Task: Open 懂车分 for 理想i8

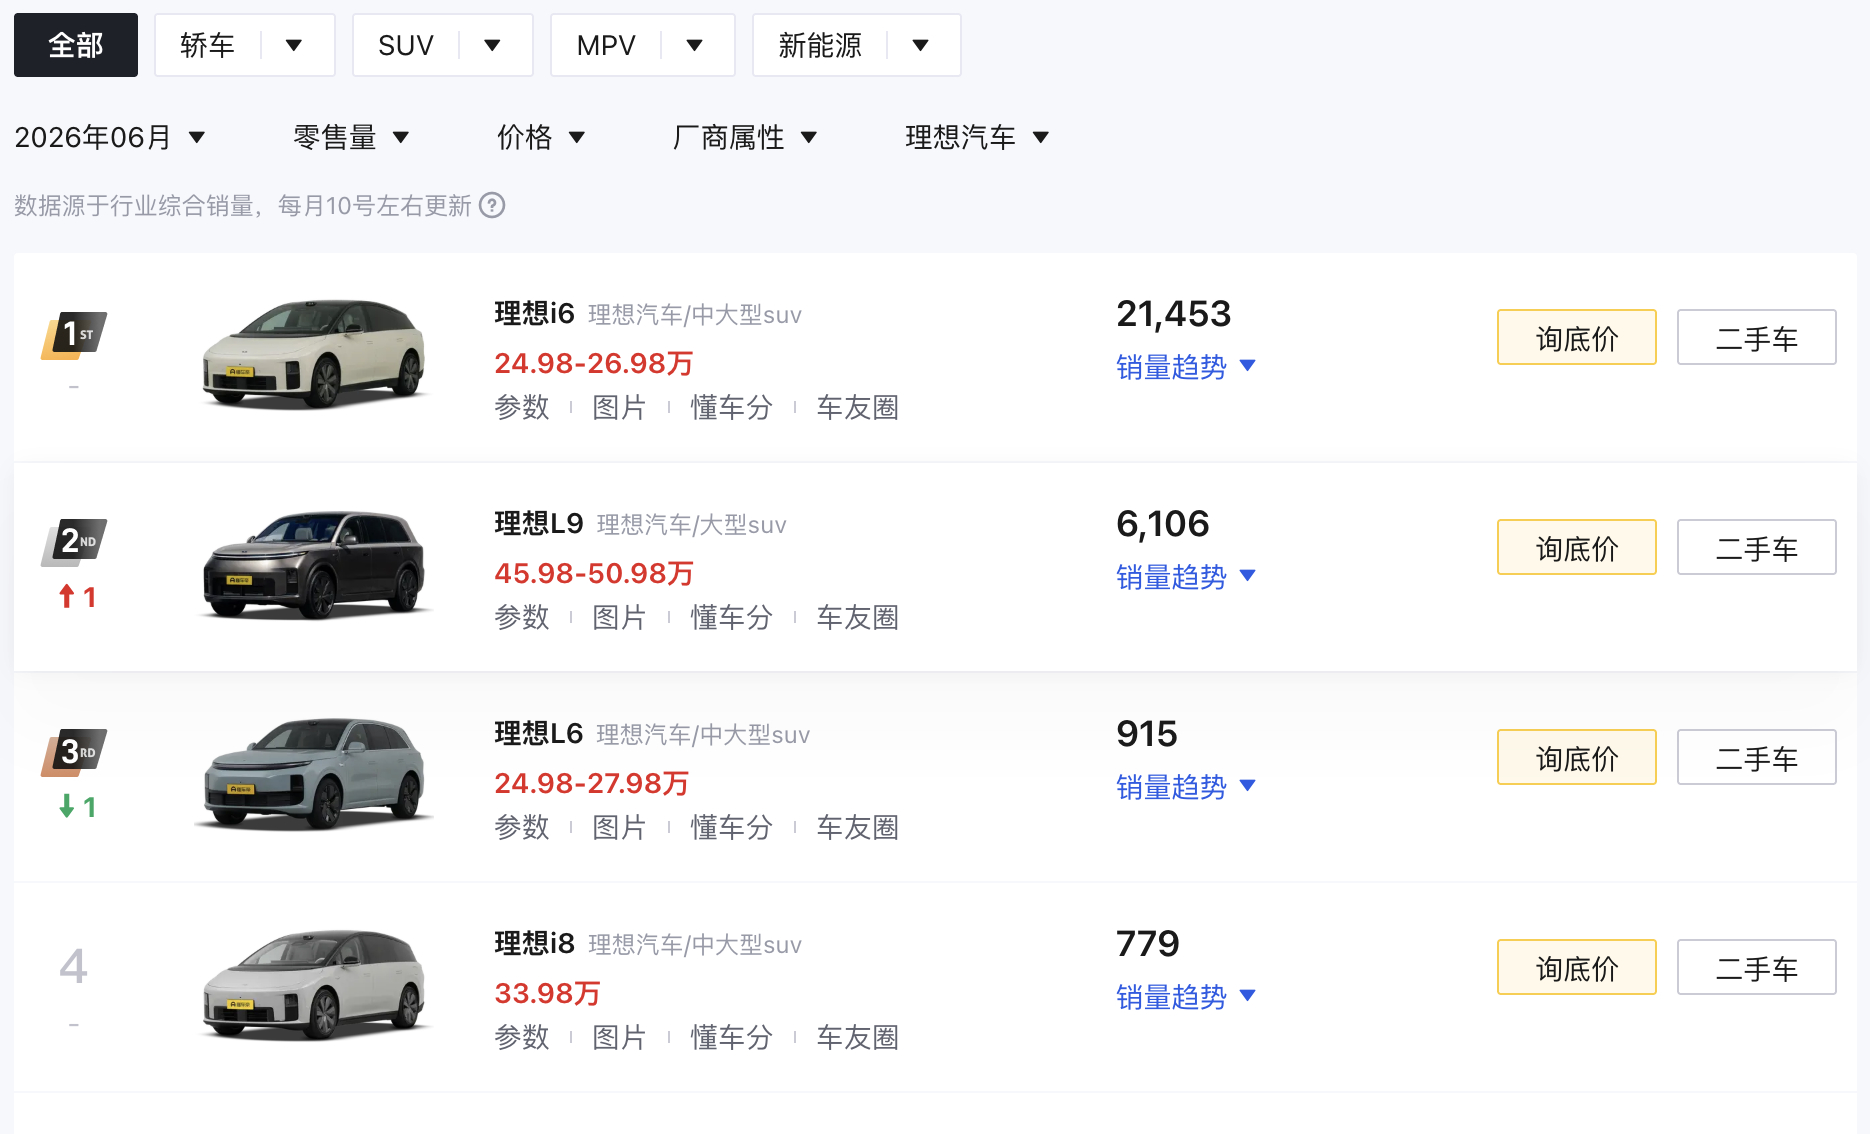Action: pos(732,1038)
